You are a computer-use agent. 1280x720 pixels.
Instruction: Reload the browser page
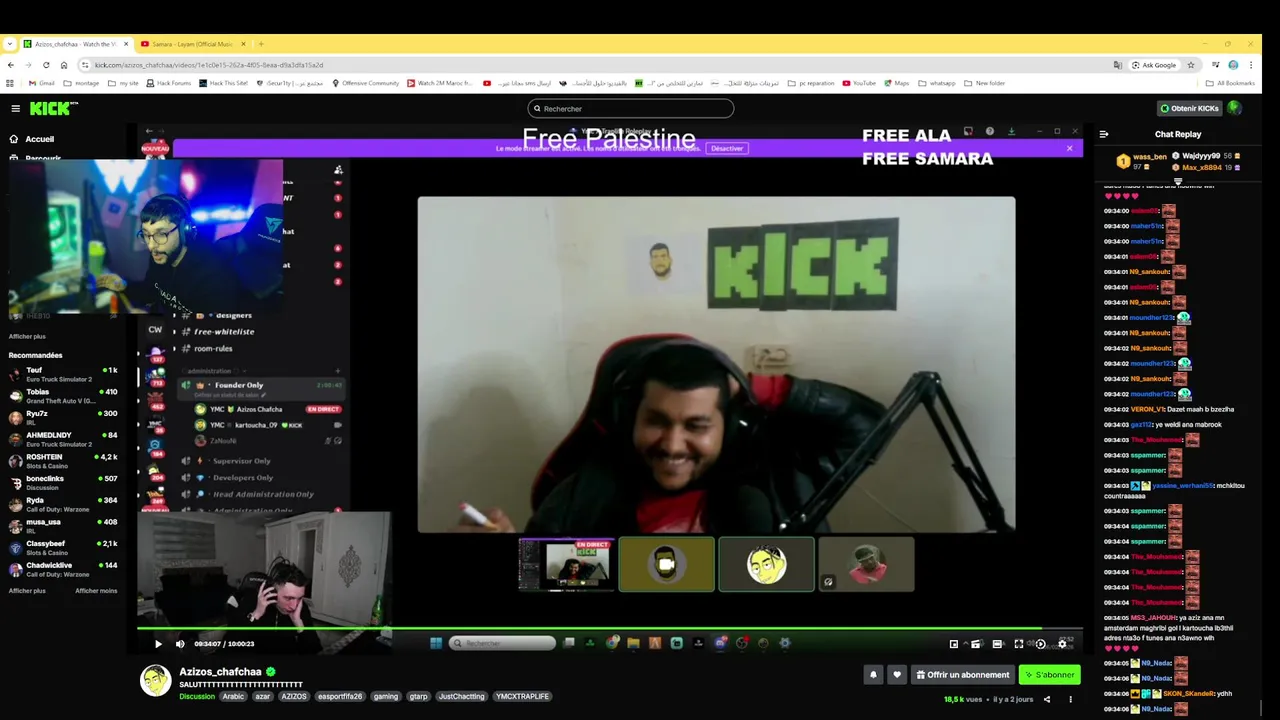(47, 65)
